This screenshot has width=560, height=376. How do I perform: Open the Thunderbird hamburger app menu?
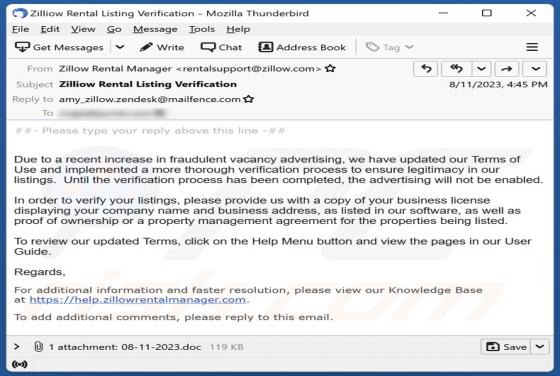click(x=532, y=47)
